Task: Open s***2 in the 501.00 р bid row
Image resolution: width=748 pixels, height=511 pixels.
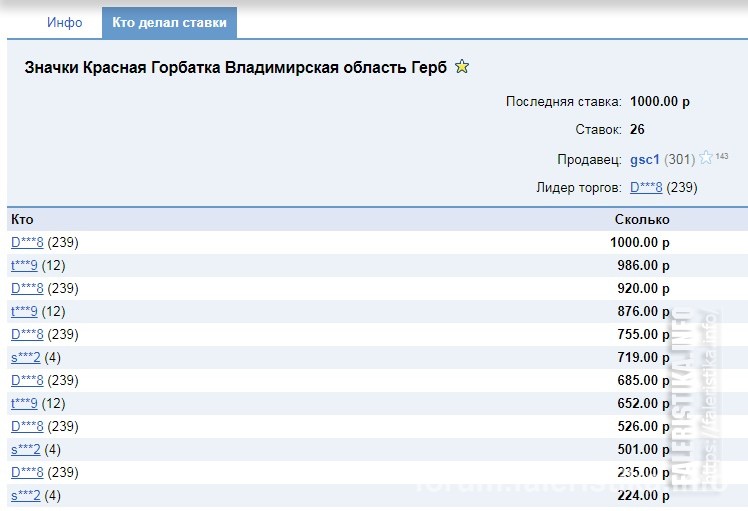Action: coord(26,449)
